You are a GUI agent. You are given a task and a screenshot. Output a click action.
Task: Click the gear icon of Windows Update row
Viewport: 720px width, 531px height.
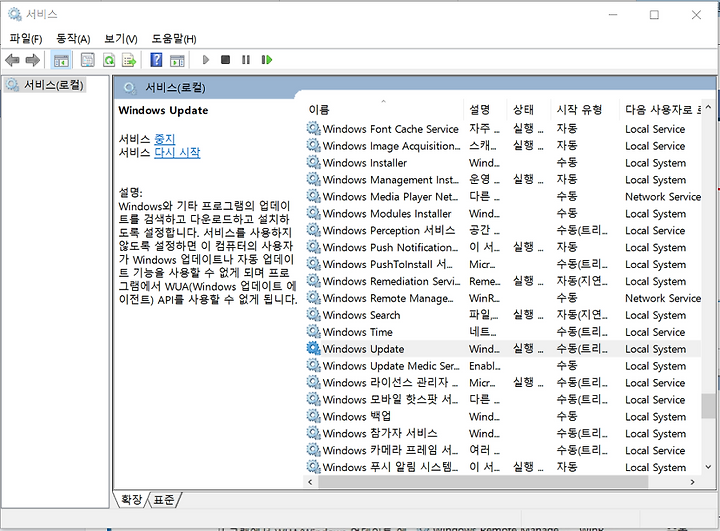pos(313,348)
